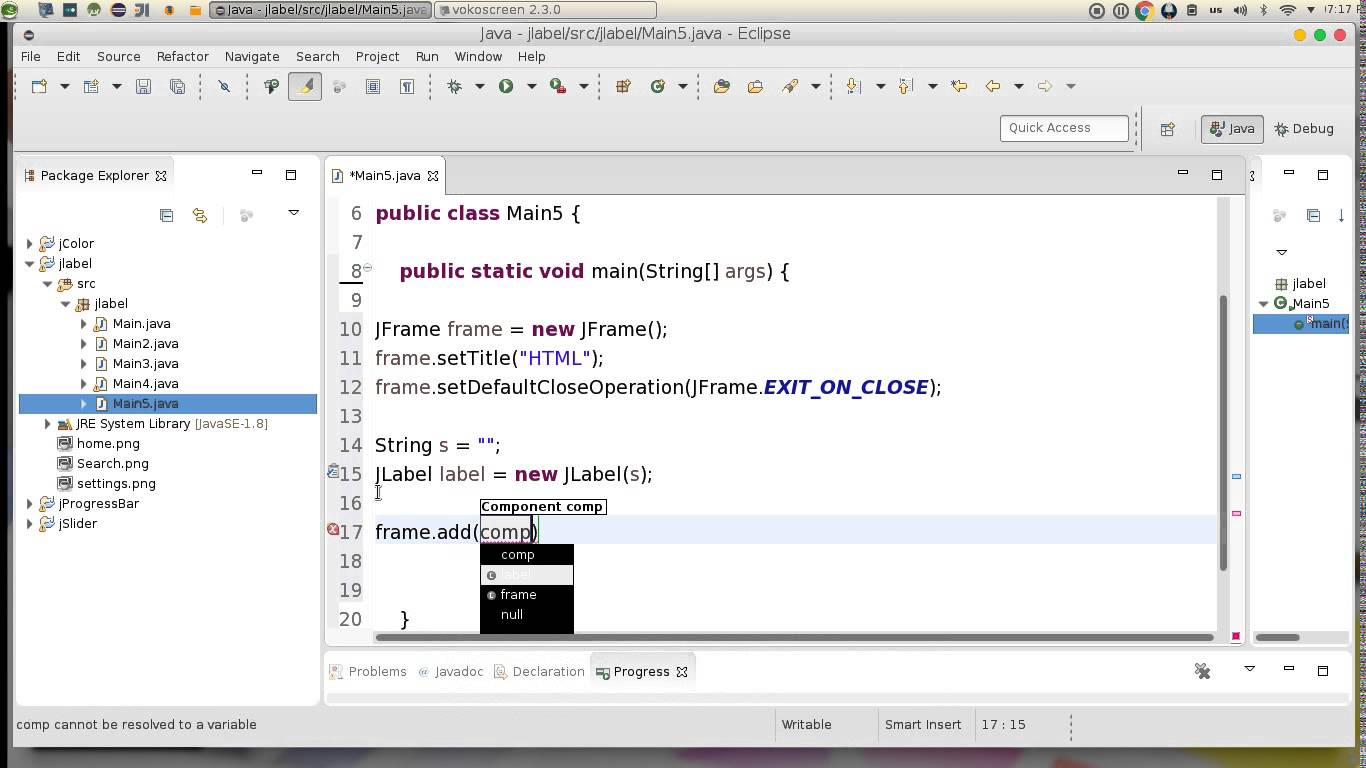Open the Debug perspective button

(x=1304, y=128)
